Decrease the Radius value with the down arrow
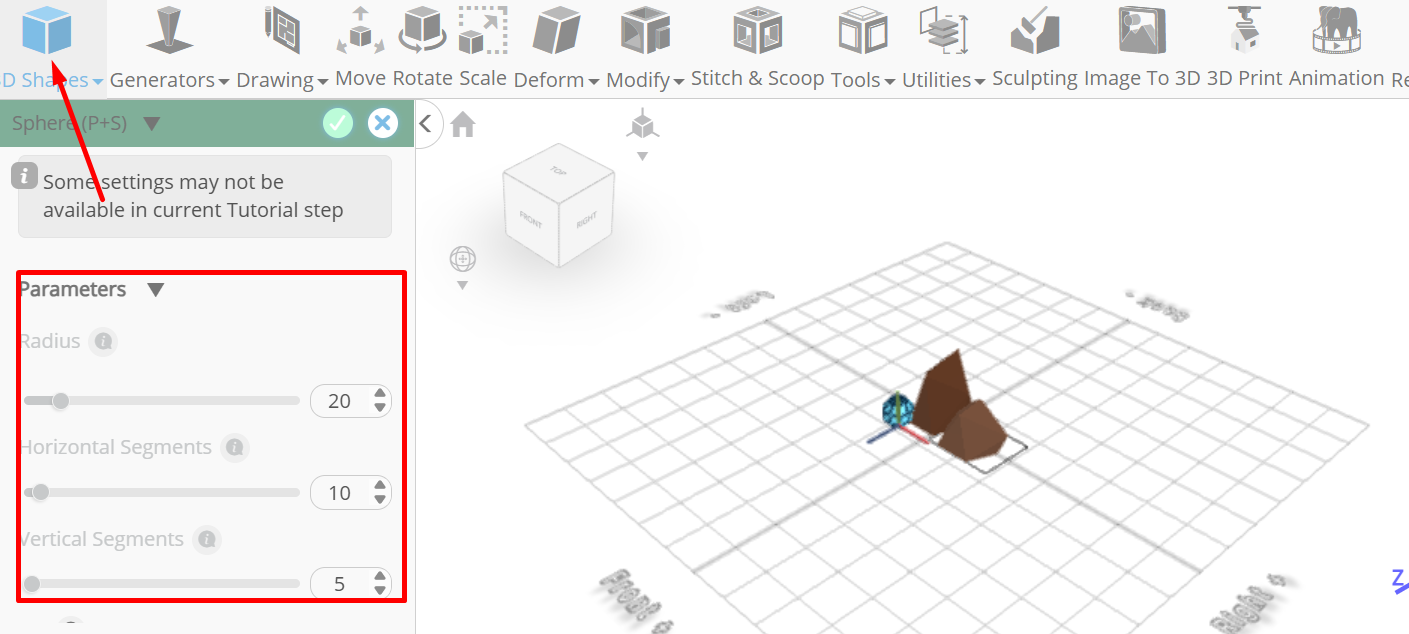This screenshot has width=1409, height=634. tap(380, 408)
